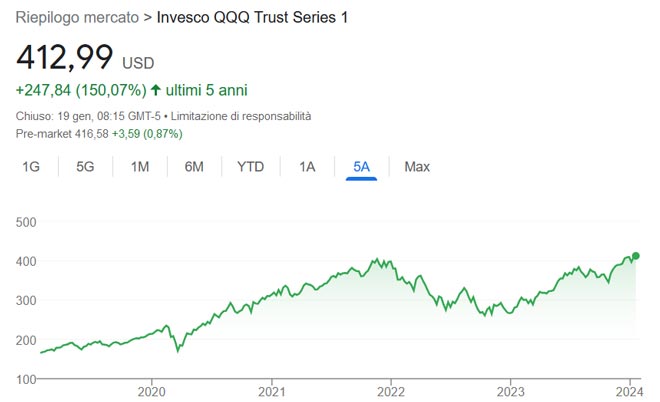Switch chart to 1A range

coord(307,167)
